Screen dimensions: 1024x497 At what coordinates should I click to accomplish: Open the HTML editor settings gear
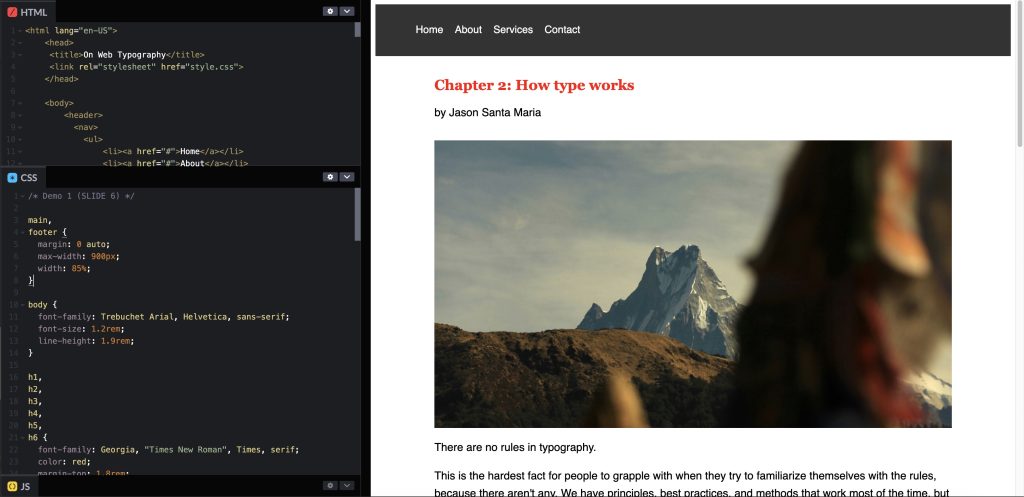click(x=330, y=11)
